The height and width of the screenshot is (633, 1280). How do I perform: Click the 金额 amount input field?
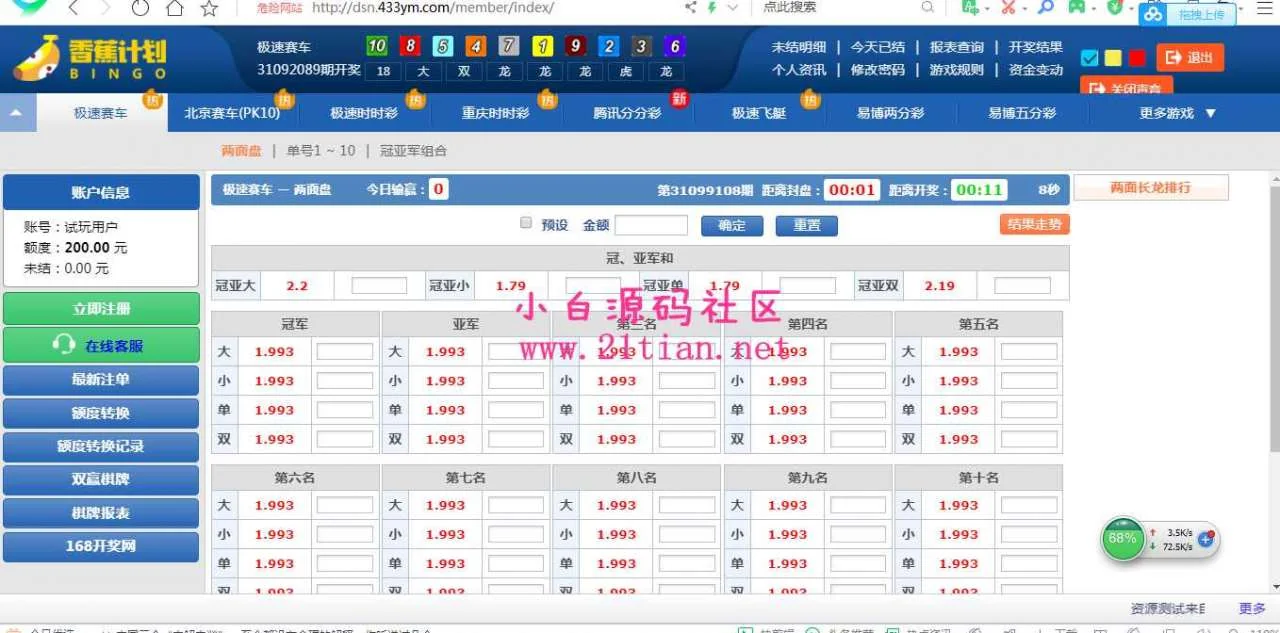(x=651, y=225)
